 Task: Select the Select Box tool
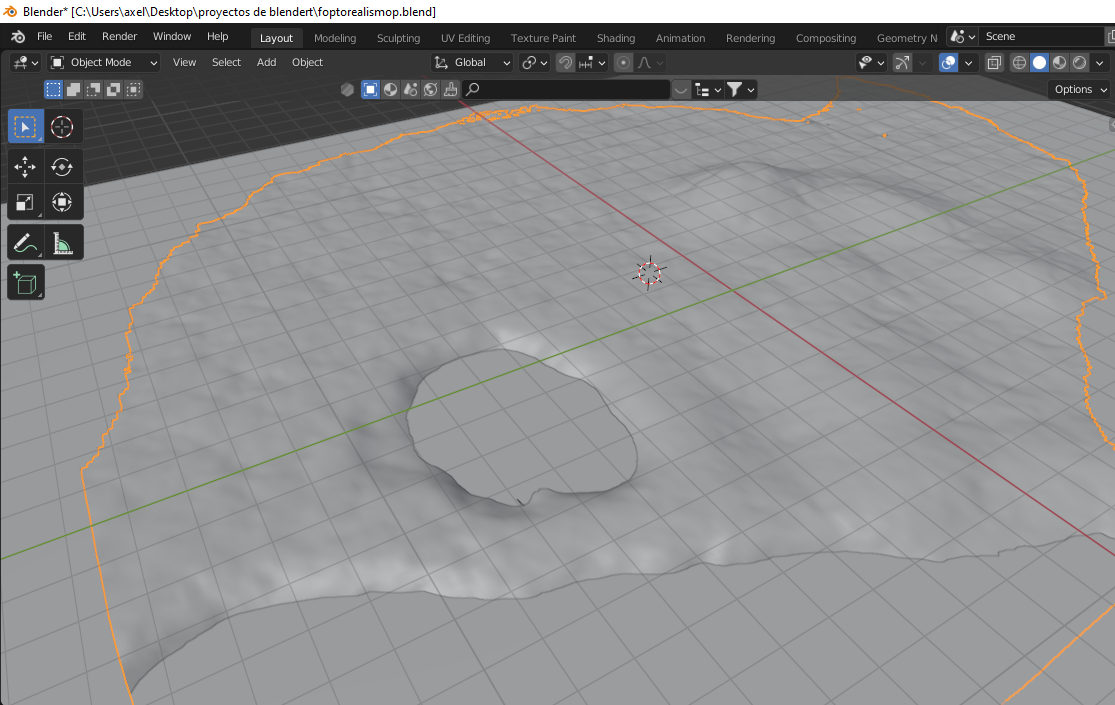coord(26,127)
